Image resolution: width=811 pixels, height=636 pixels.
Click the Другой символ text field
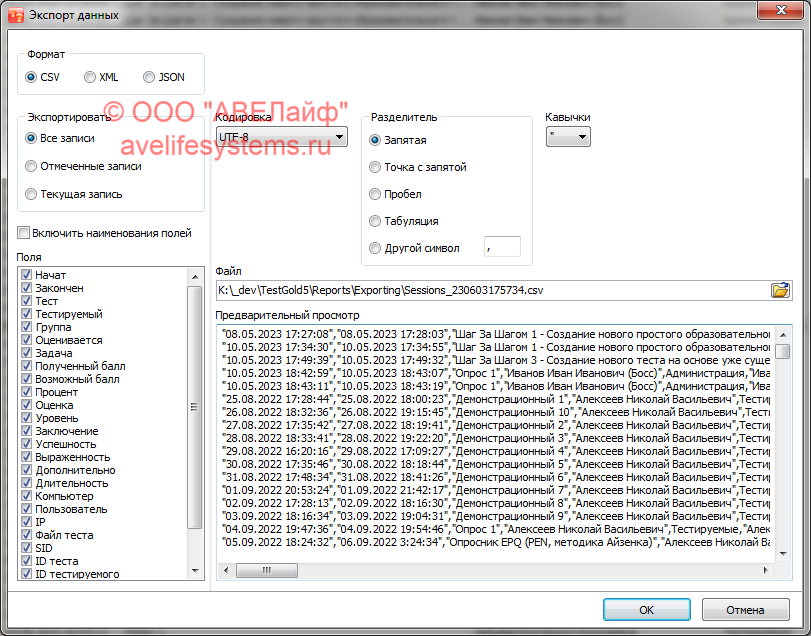[502, 247]
